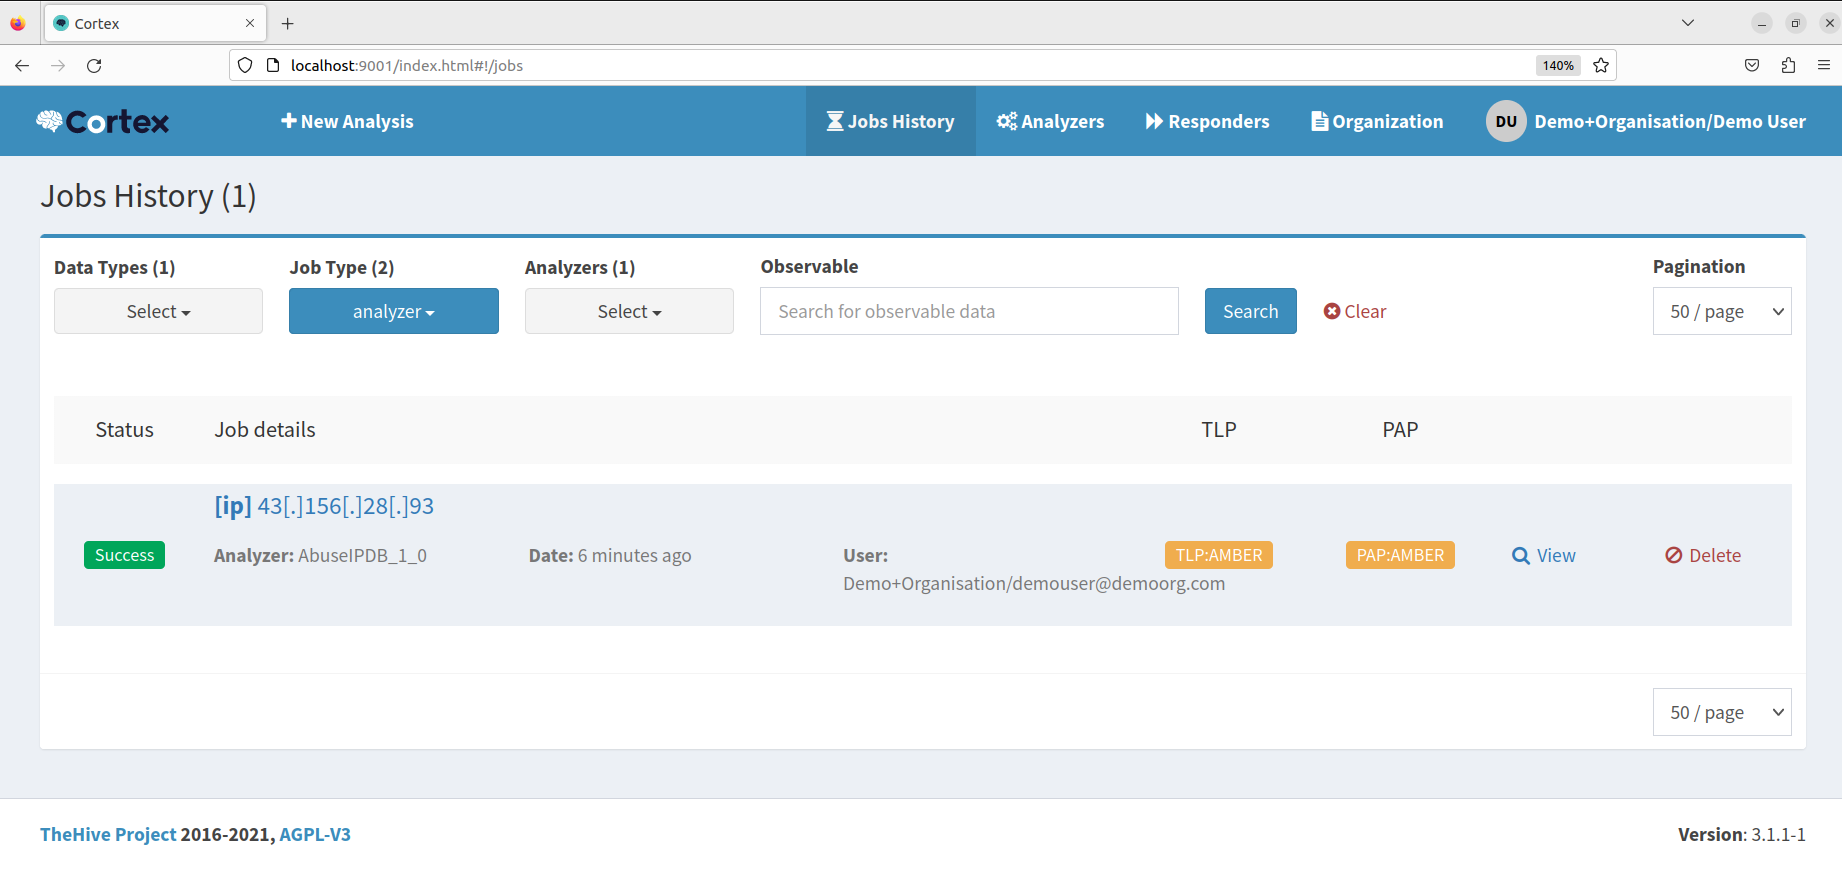
Task: Click the Status column header
Action: 124,429
